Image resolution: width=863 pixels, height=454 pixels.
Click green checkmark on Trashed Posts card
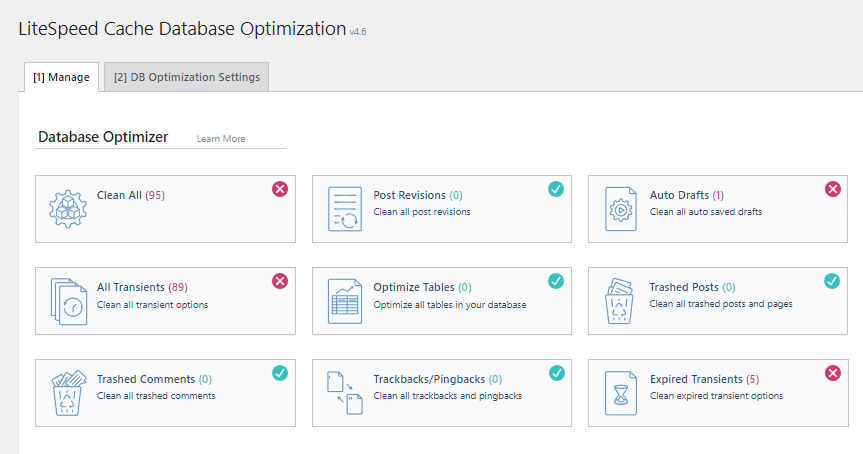(x=832, y=281)
